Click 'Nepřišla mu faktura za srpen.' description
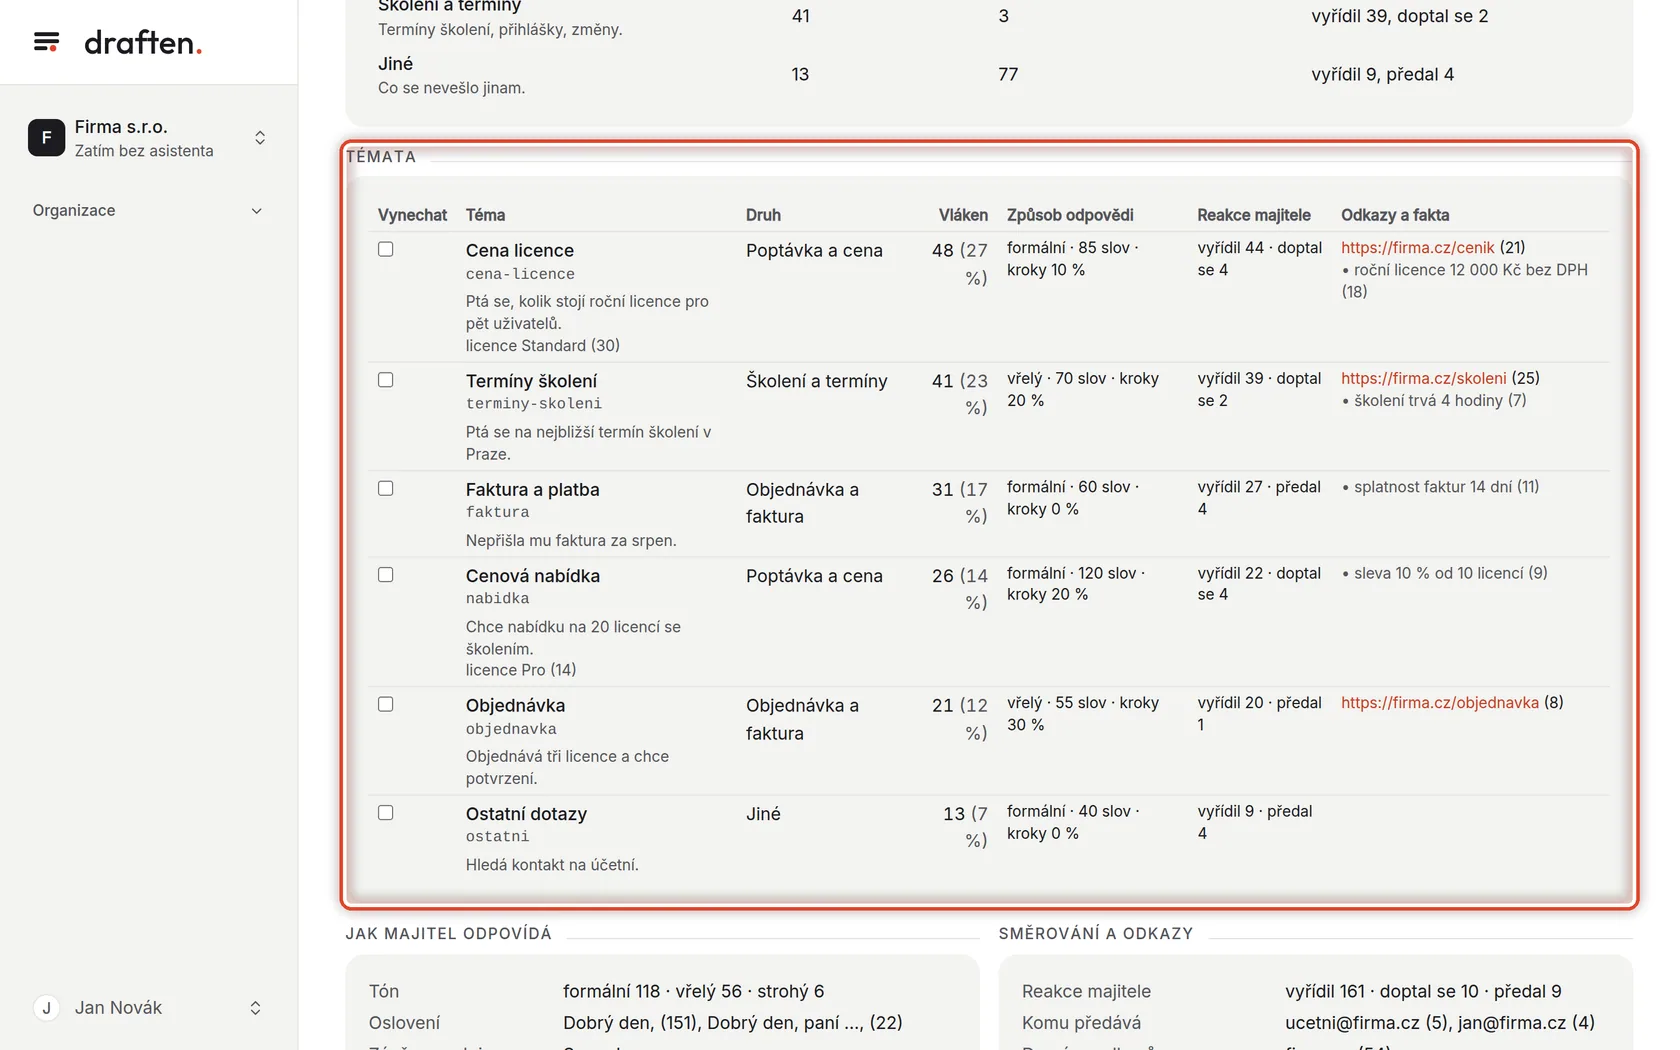Screen dimensions: 1680x1050 [571, 541]
